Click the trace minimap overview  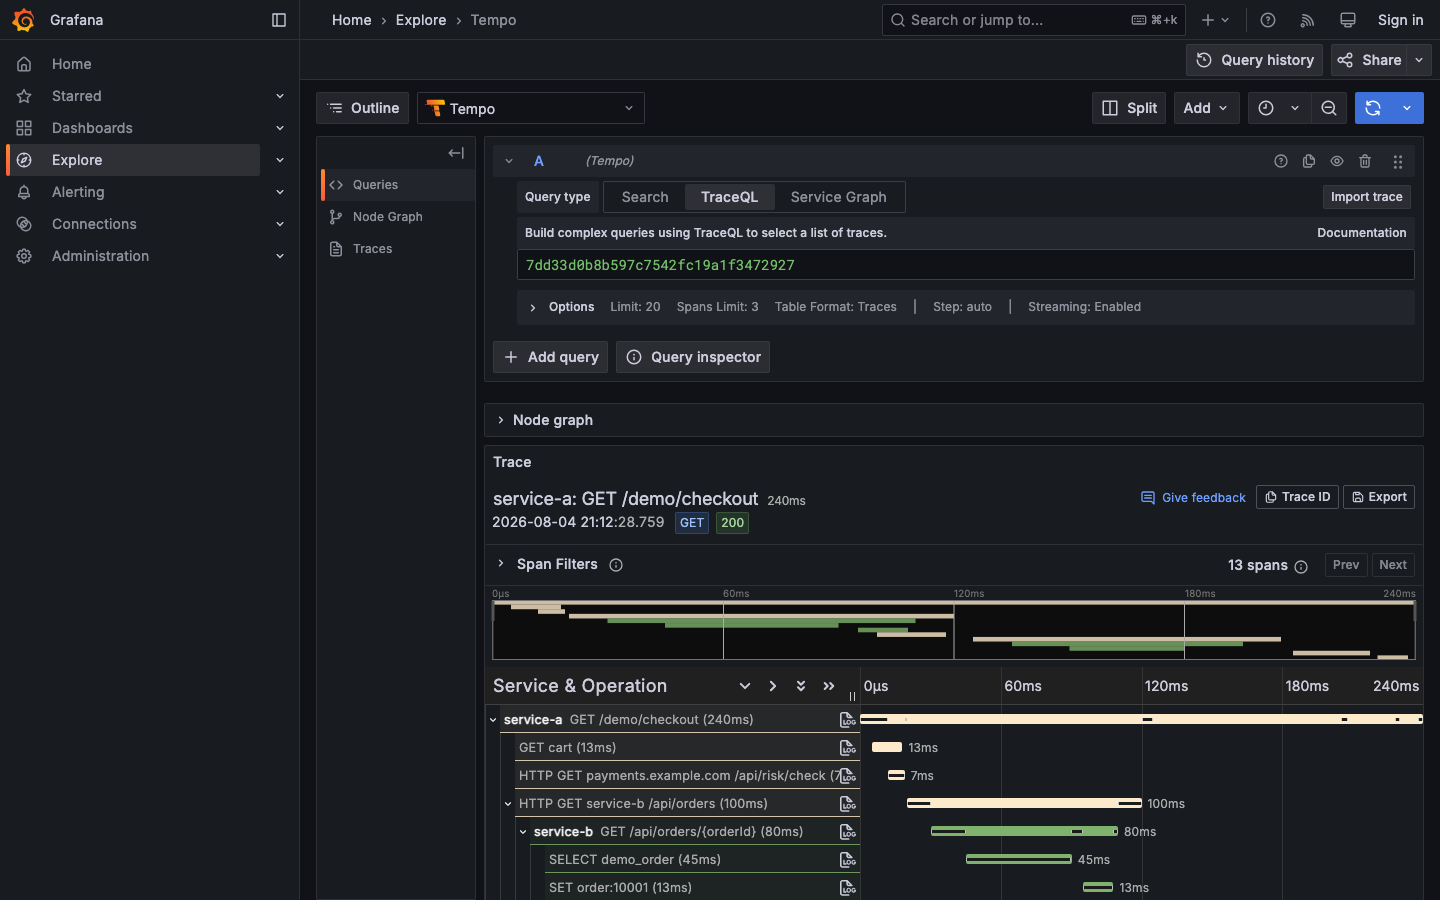click(954, 630)
